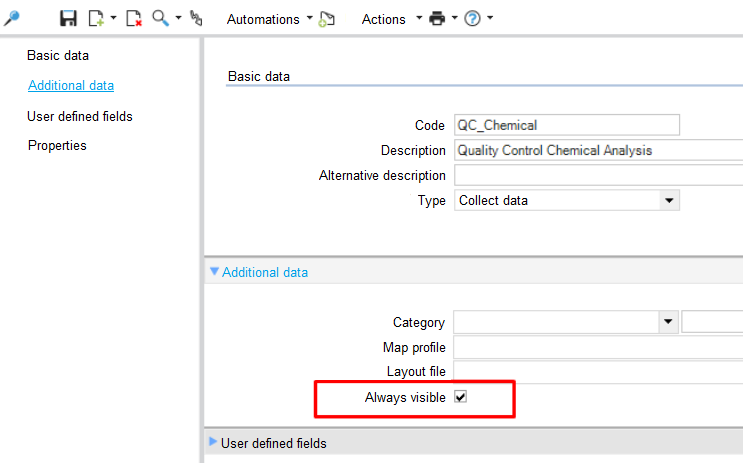Image resolution: width=743 pixels, height=463 pixels.
Task: Go to User defined fields in the left navigation
Action: [80, 116]
